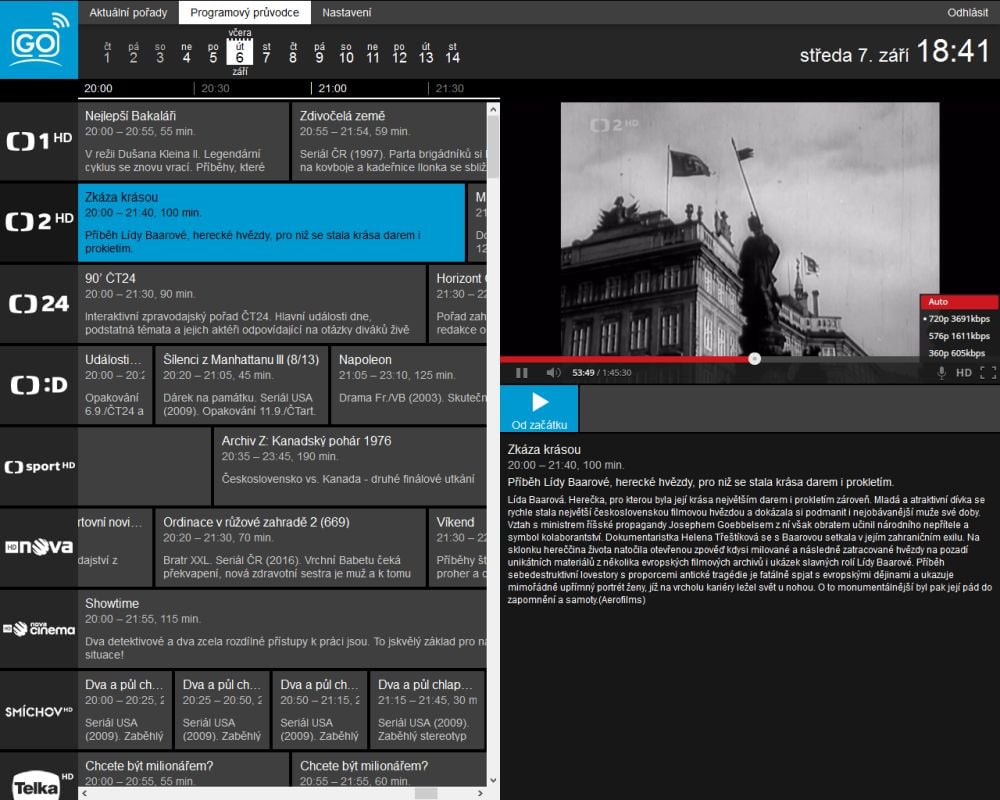The height and width of the screenshot is (800, 1000).
Task: Pick 576p 1611kbps quality option
Action: pos(958,336)
